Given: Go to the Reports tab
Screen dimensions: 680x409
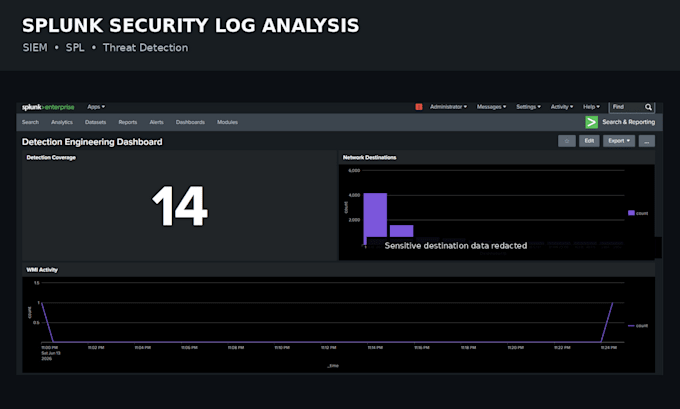Looking at the screenshot, I should click(128, 122).
